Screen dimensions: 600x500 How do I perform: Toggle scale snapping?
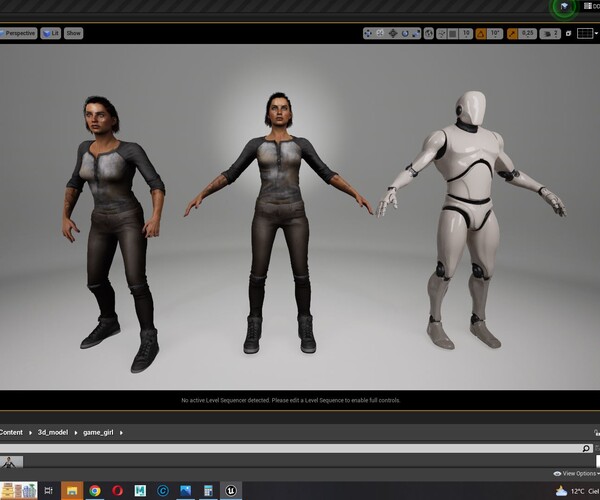512,34
